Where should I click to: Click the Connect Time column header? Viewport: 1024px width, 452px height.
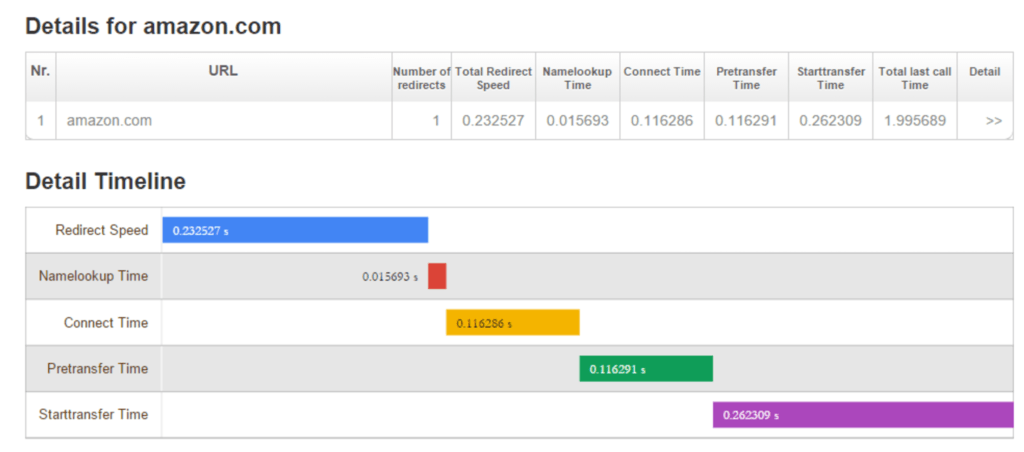pos(662,72)
